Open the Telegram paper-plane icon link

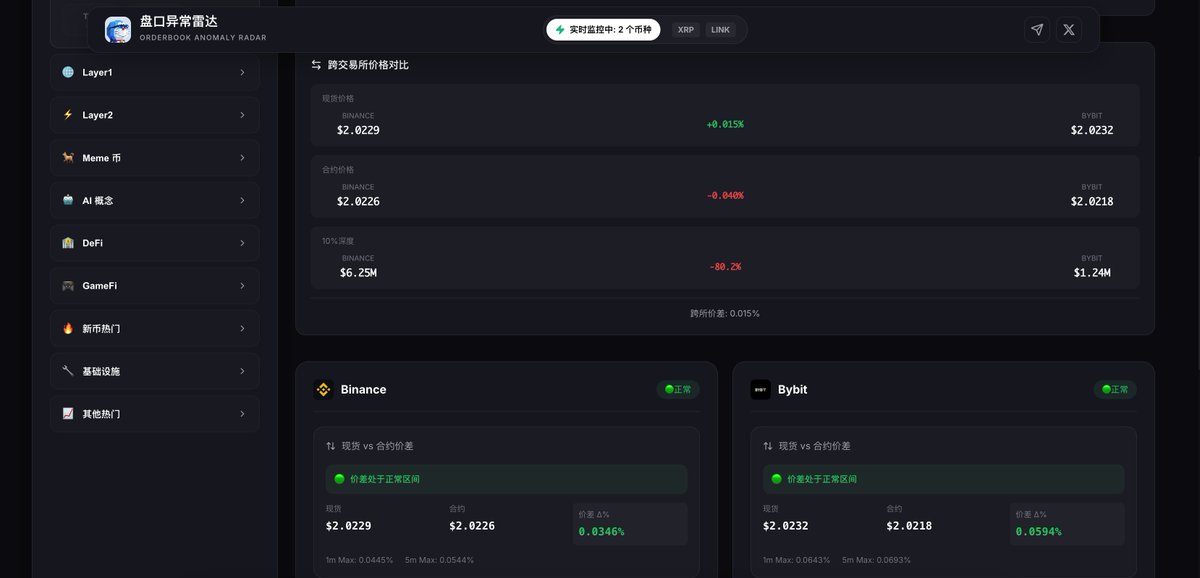point(1037,30)
